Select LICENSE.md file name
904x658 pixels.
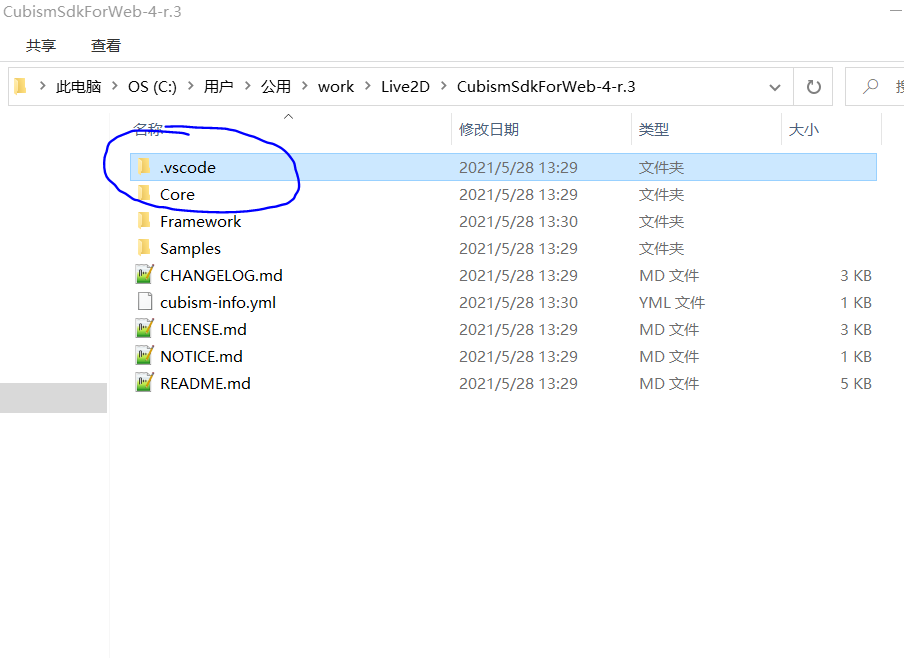(204, 329)
